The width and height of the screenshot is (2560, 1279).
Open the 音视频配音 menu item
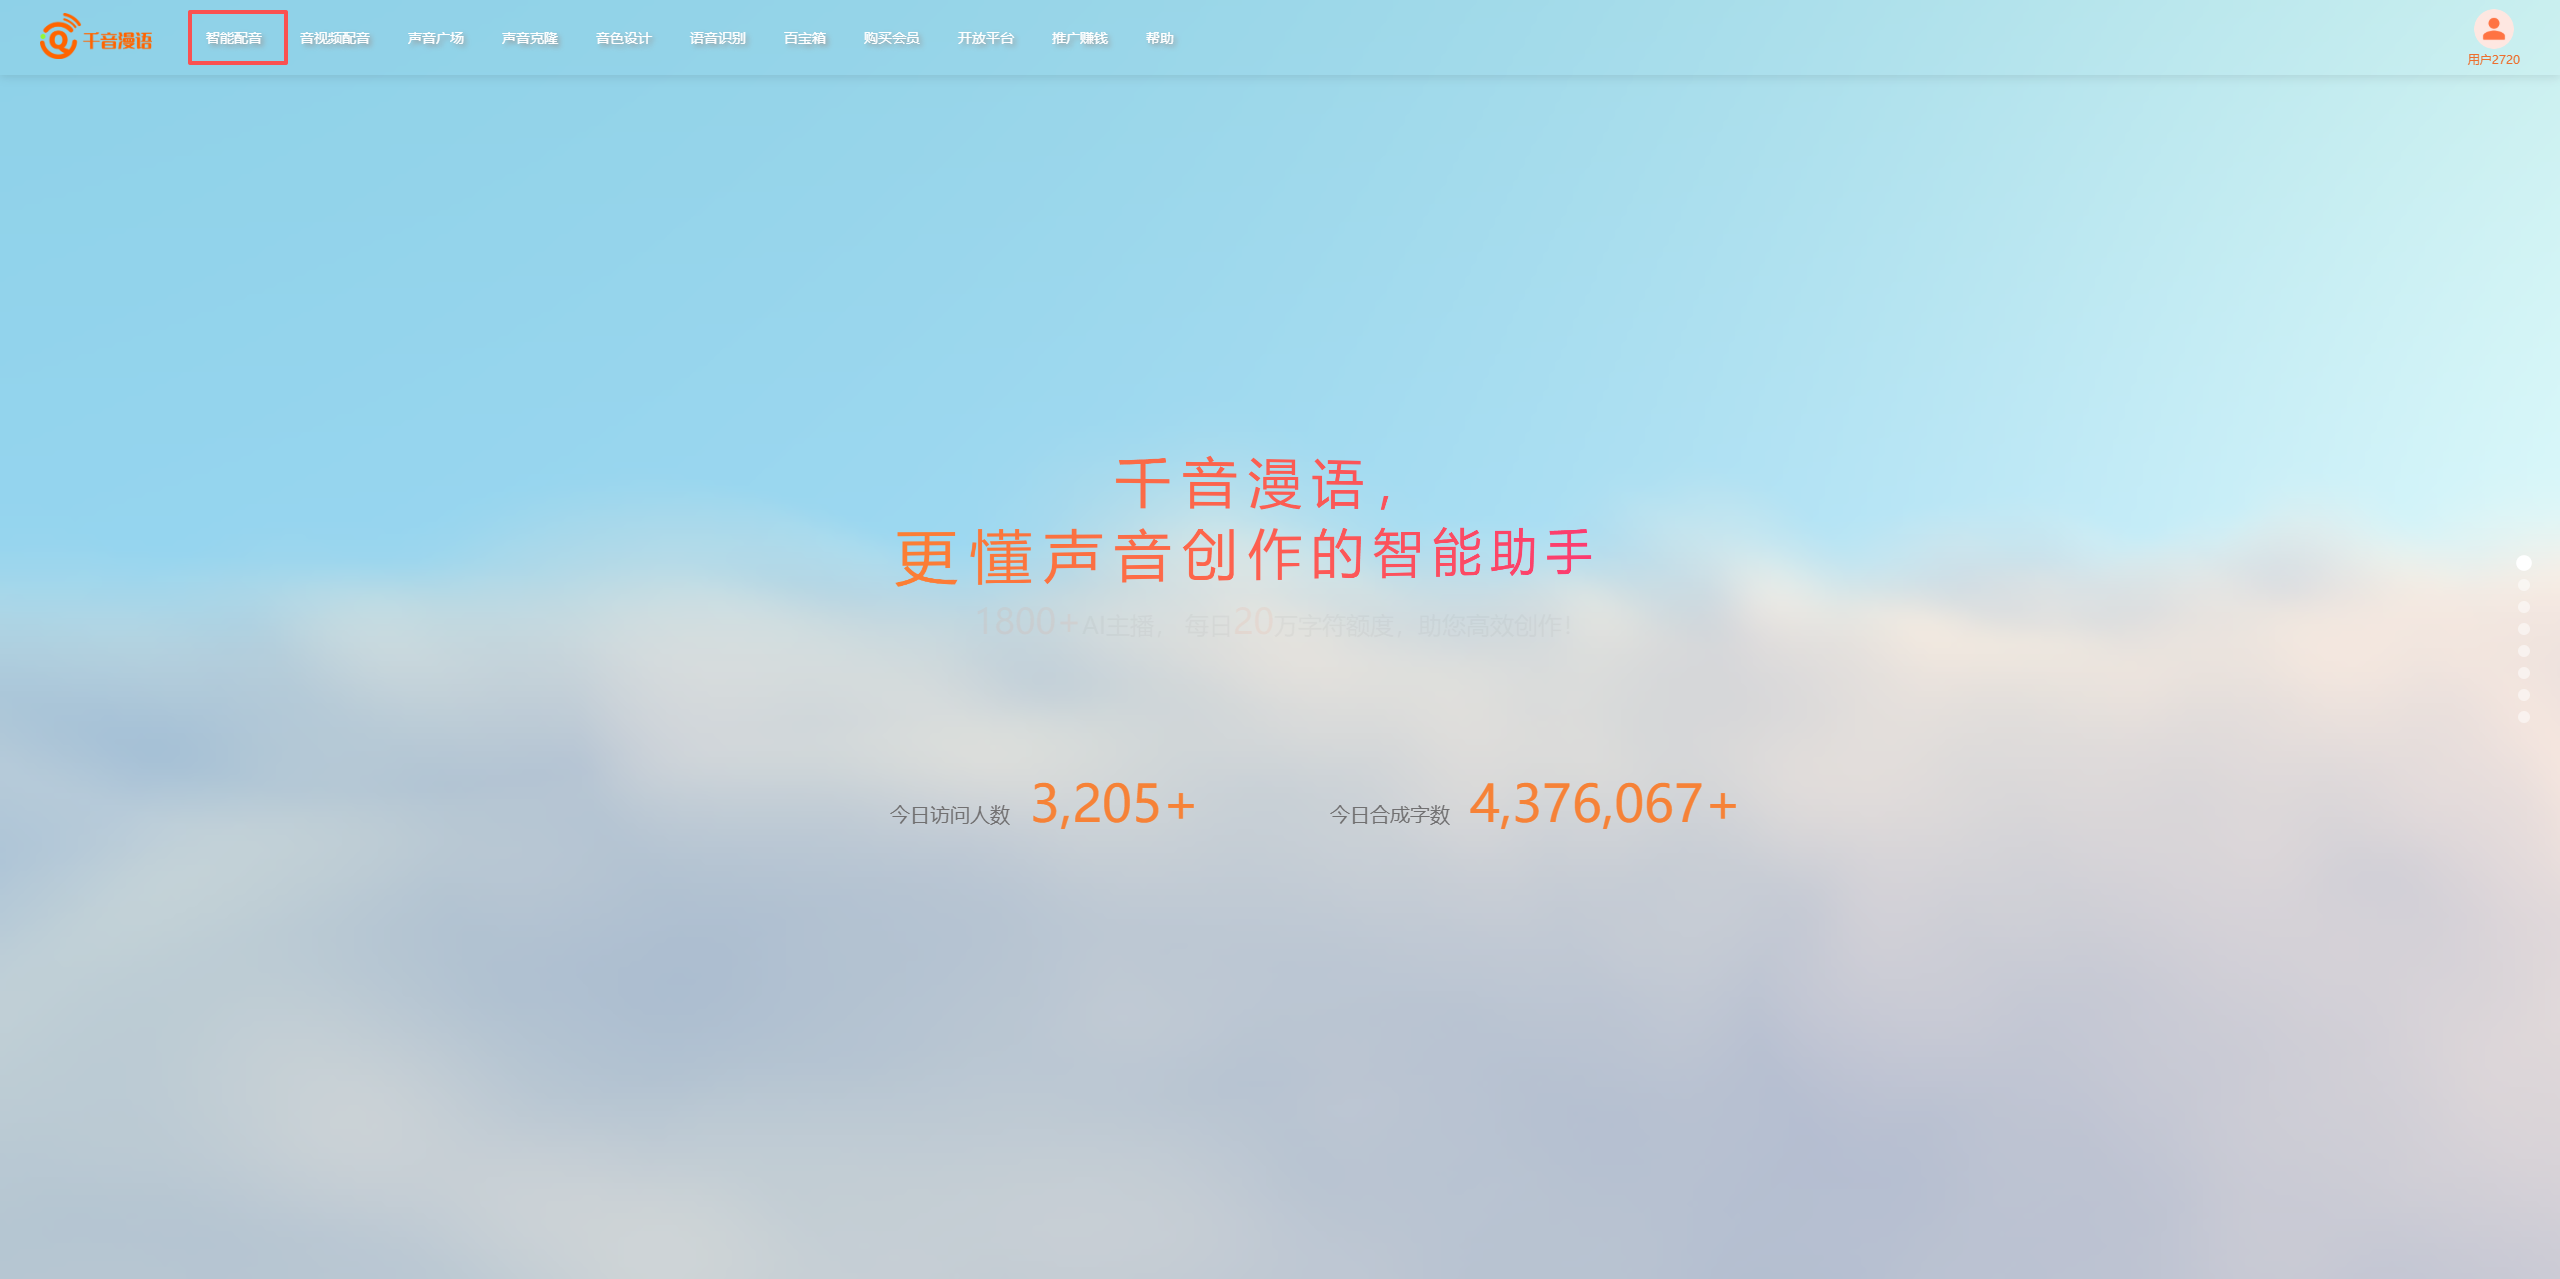[335, 38]
